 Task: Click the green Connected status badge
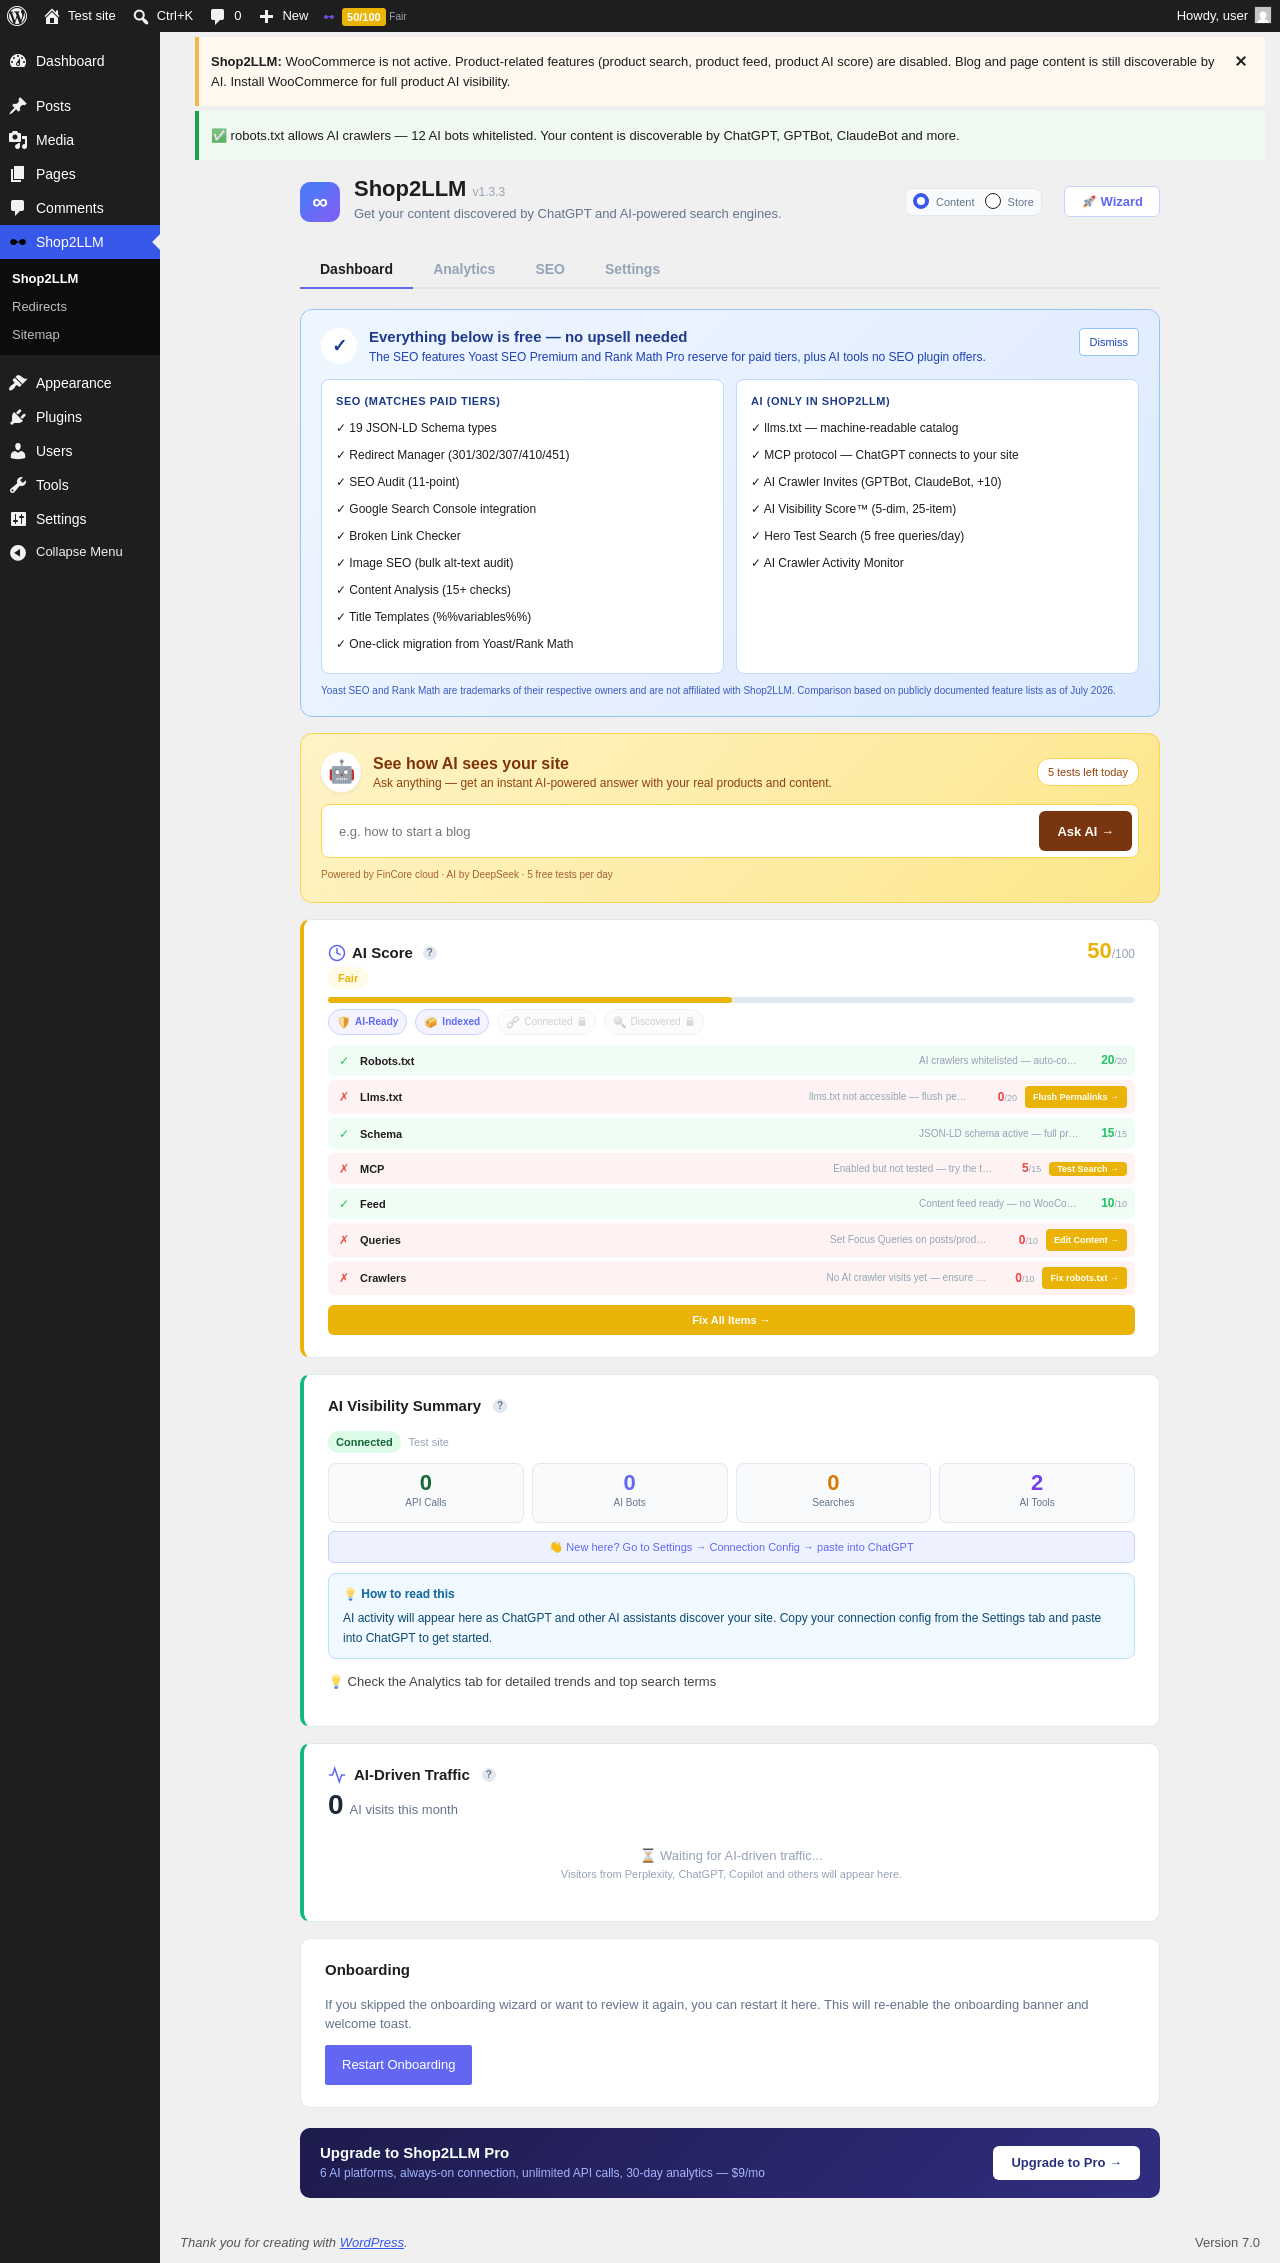point(364,1442)
